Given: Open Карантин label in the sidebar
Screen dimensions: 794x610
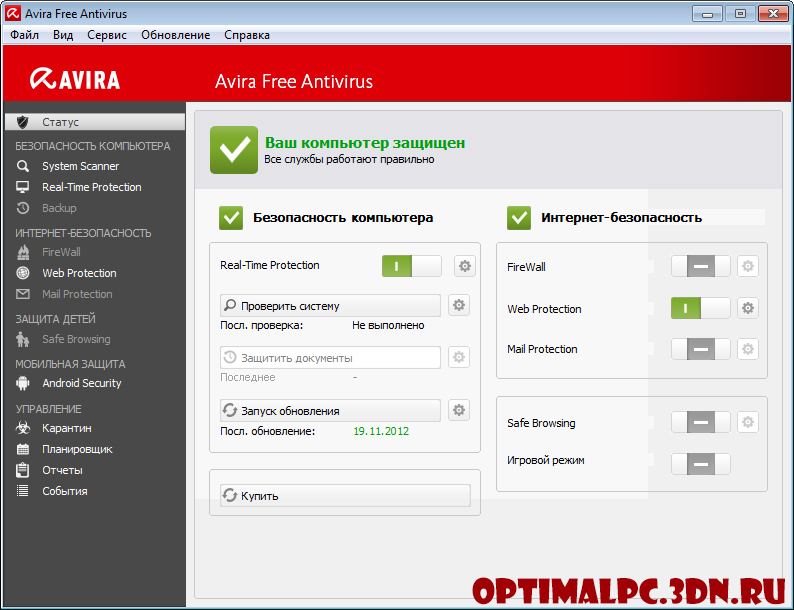Looking at the screenshot, I should point(67,428).
